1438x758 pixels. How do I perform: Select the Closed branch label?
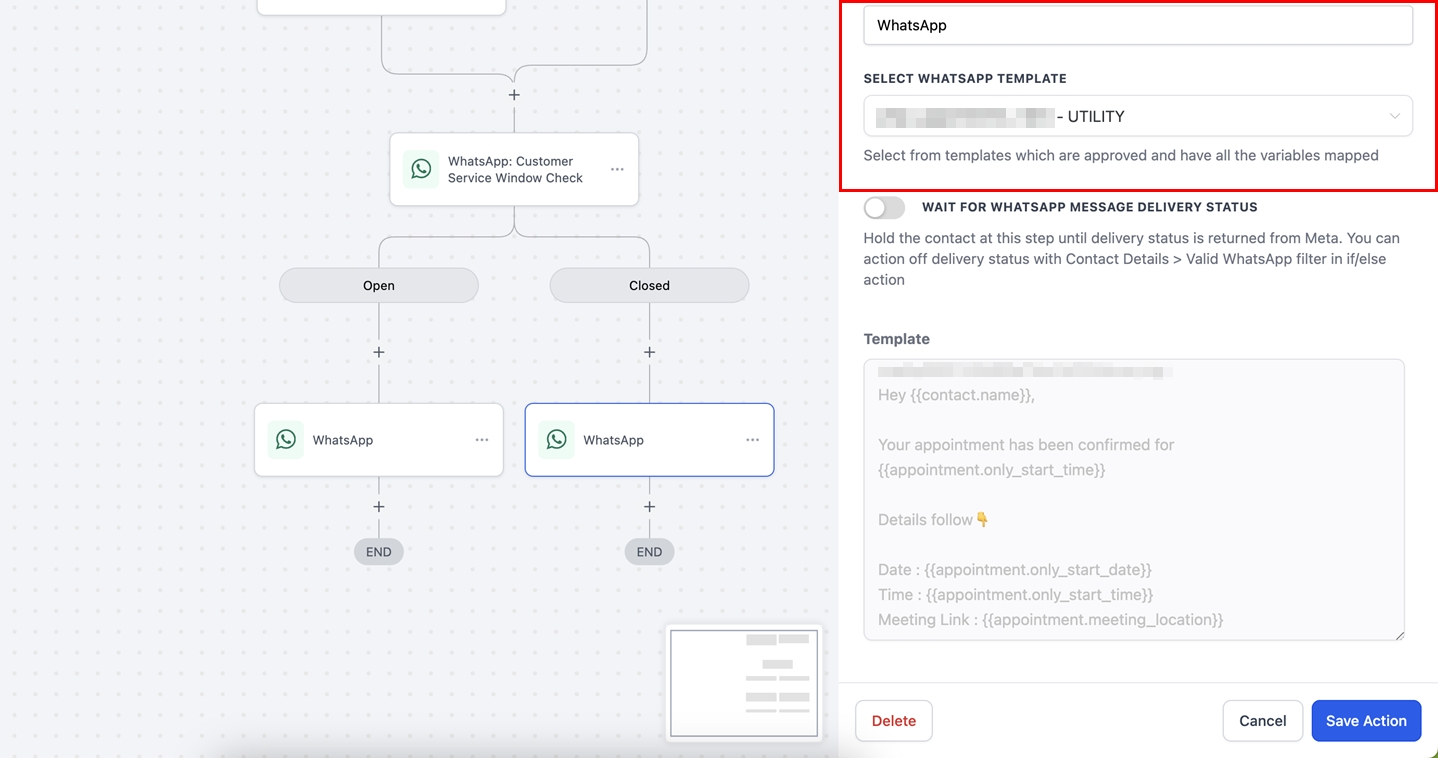pyautogui.click(x=649, y=285)
